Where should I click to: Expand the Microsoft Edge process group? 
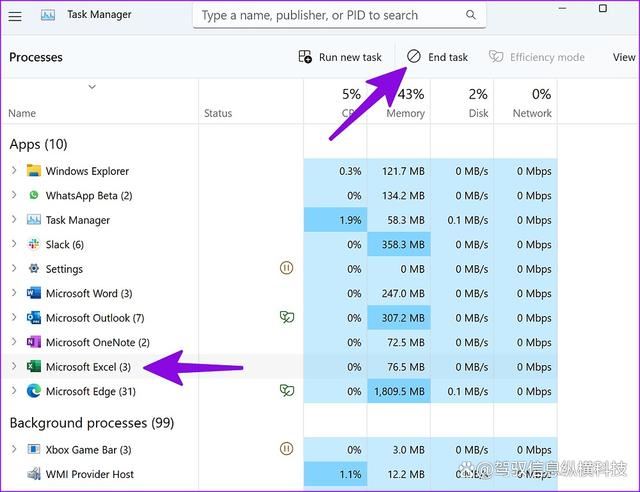[14, 391]
